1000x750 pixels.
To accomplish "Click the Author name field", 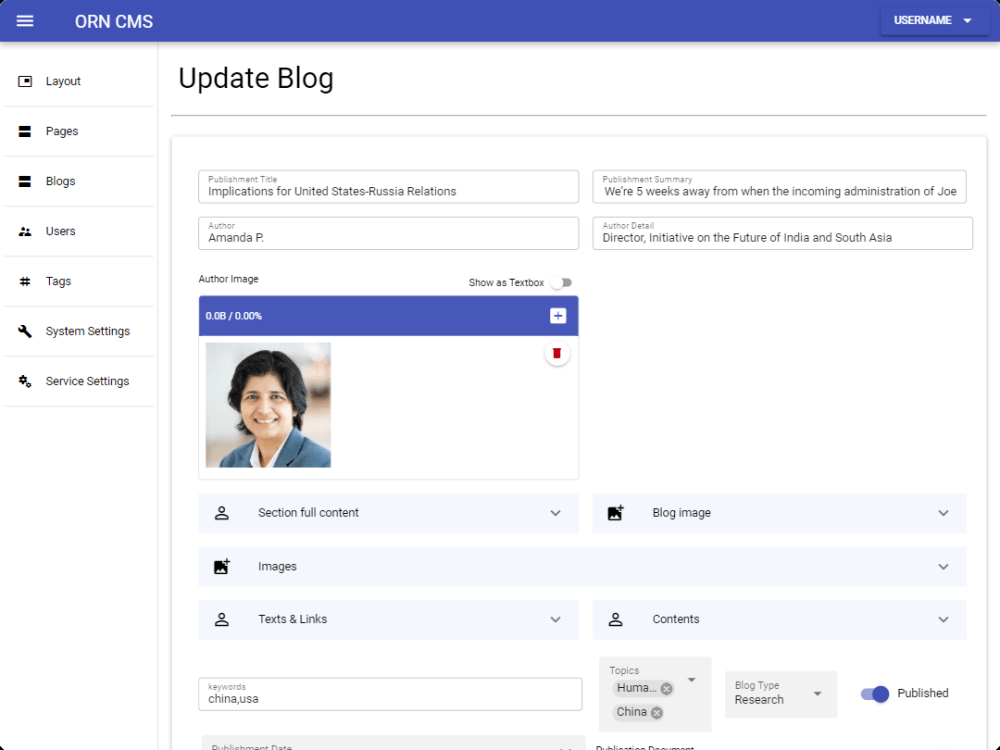I will (x=388, y=233).
